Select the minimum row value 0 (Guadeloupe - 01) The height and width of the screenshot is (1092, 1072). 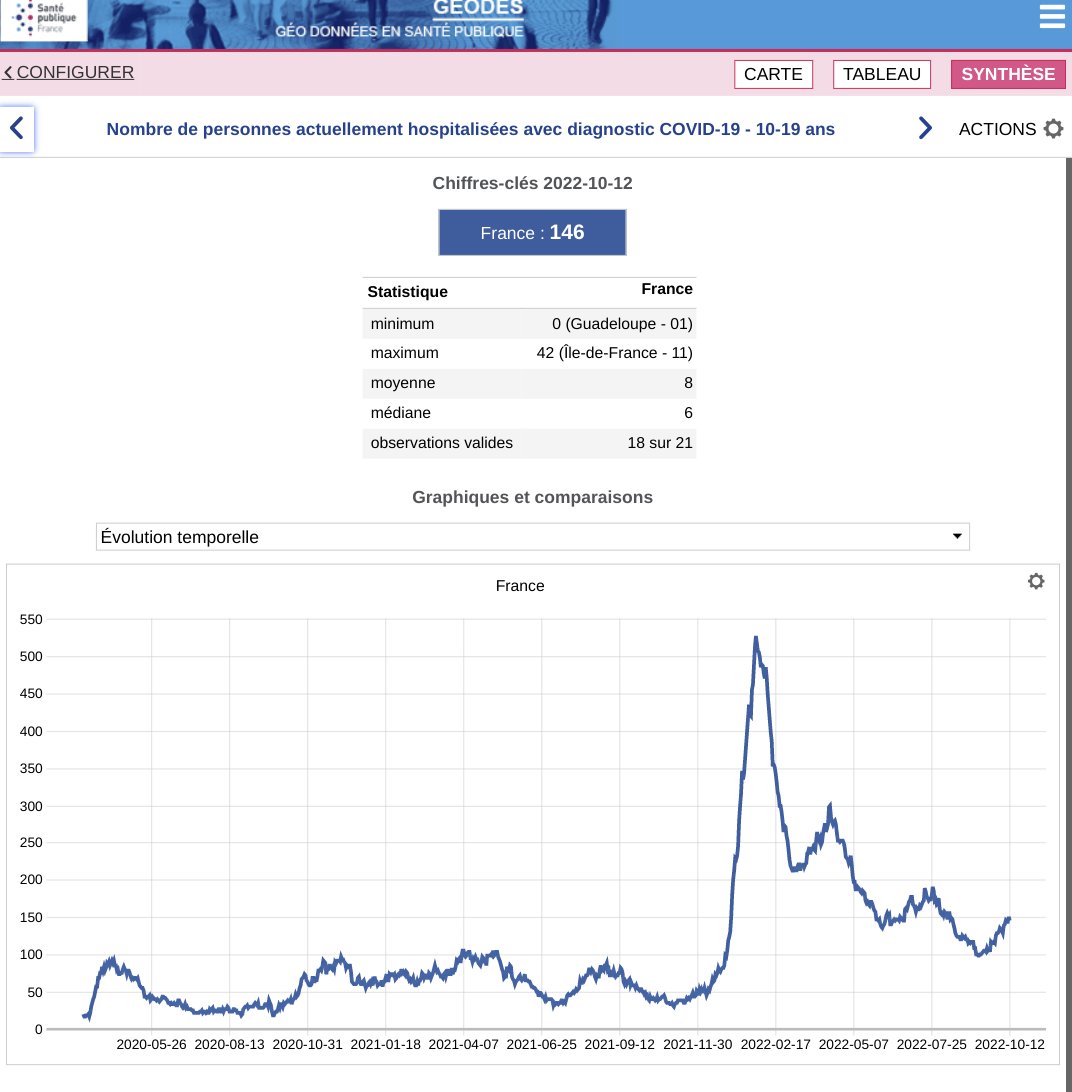pyautogui.click(x=622, y=324)
